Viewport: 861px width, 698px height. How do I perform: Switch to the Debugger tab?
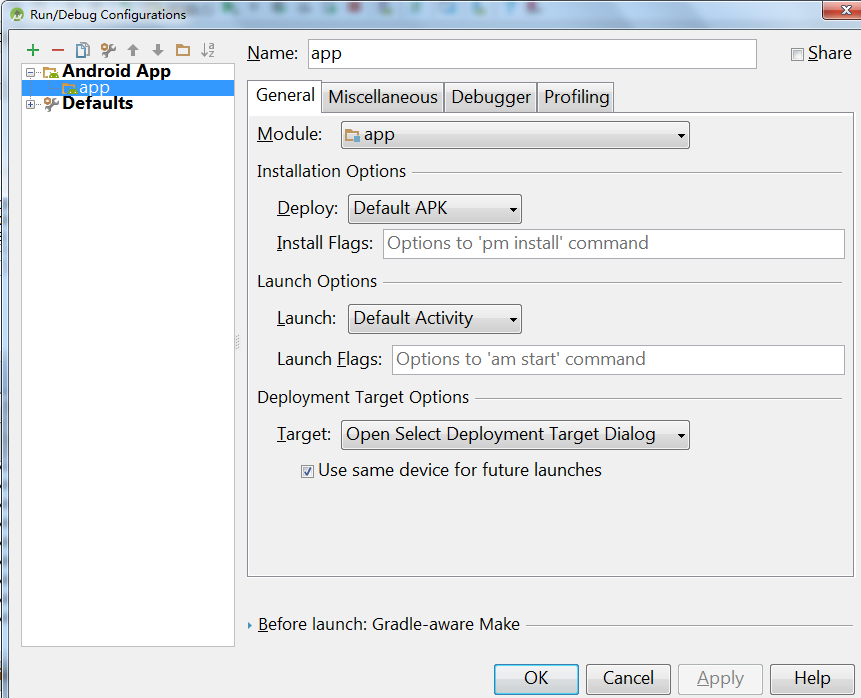click(x=490, y=97)
